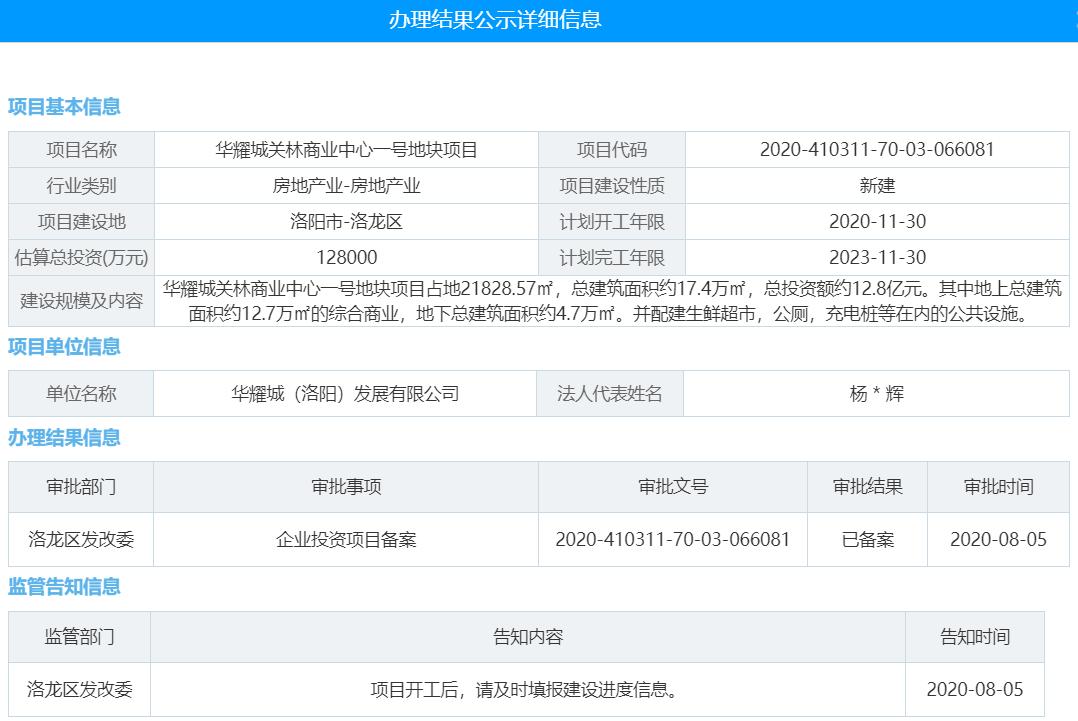Screen dimensions: 1078x721
Task: Select the planned start date 2020-11-30
Action: (x=881, y=222)
